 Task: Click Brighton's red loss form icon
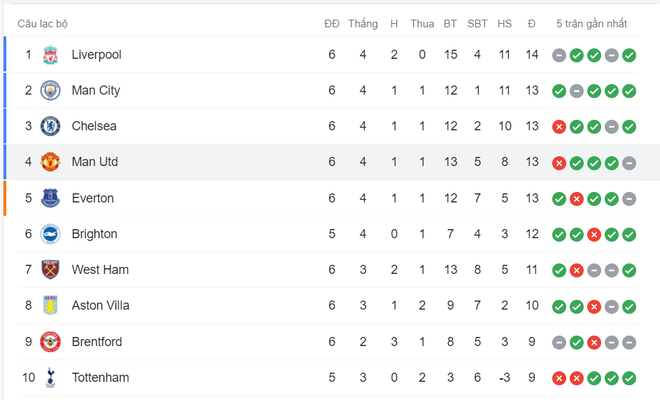[594, 235]
